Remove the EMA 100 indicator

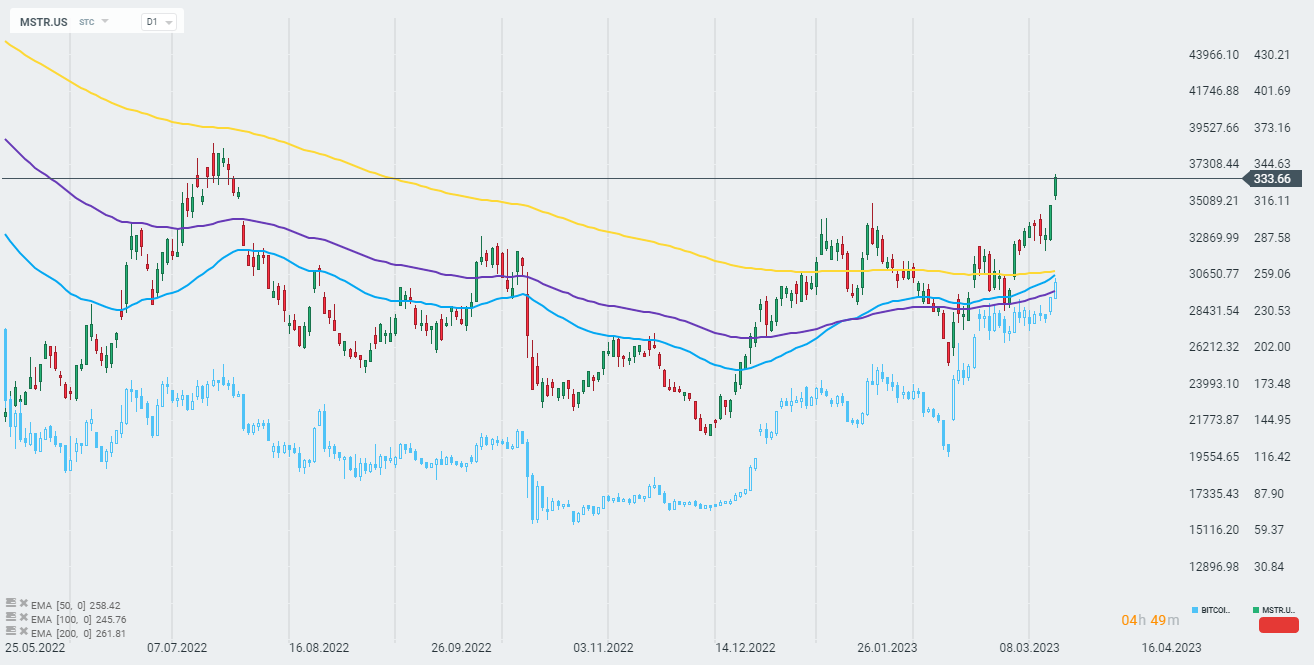coord(23,618)
